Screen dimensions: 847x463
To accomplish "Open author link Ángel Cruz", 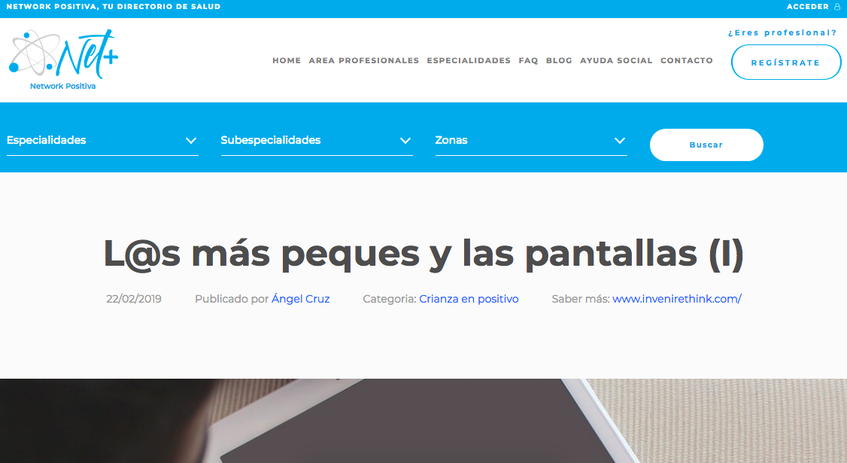I will coord(300,299).
